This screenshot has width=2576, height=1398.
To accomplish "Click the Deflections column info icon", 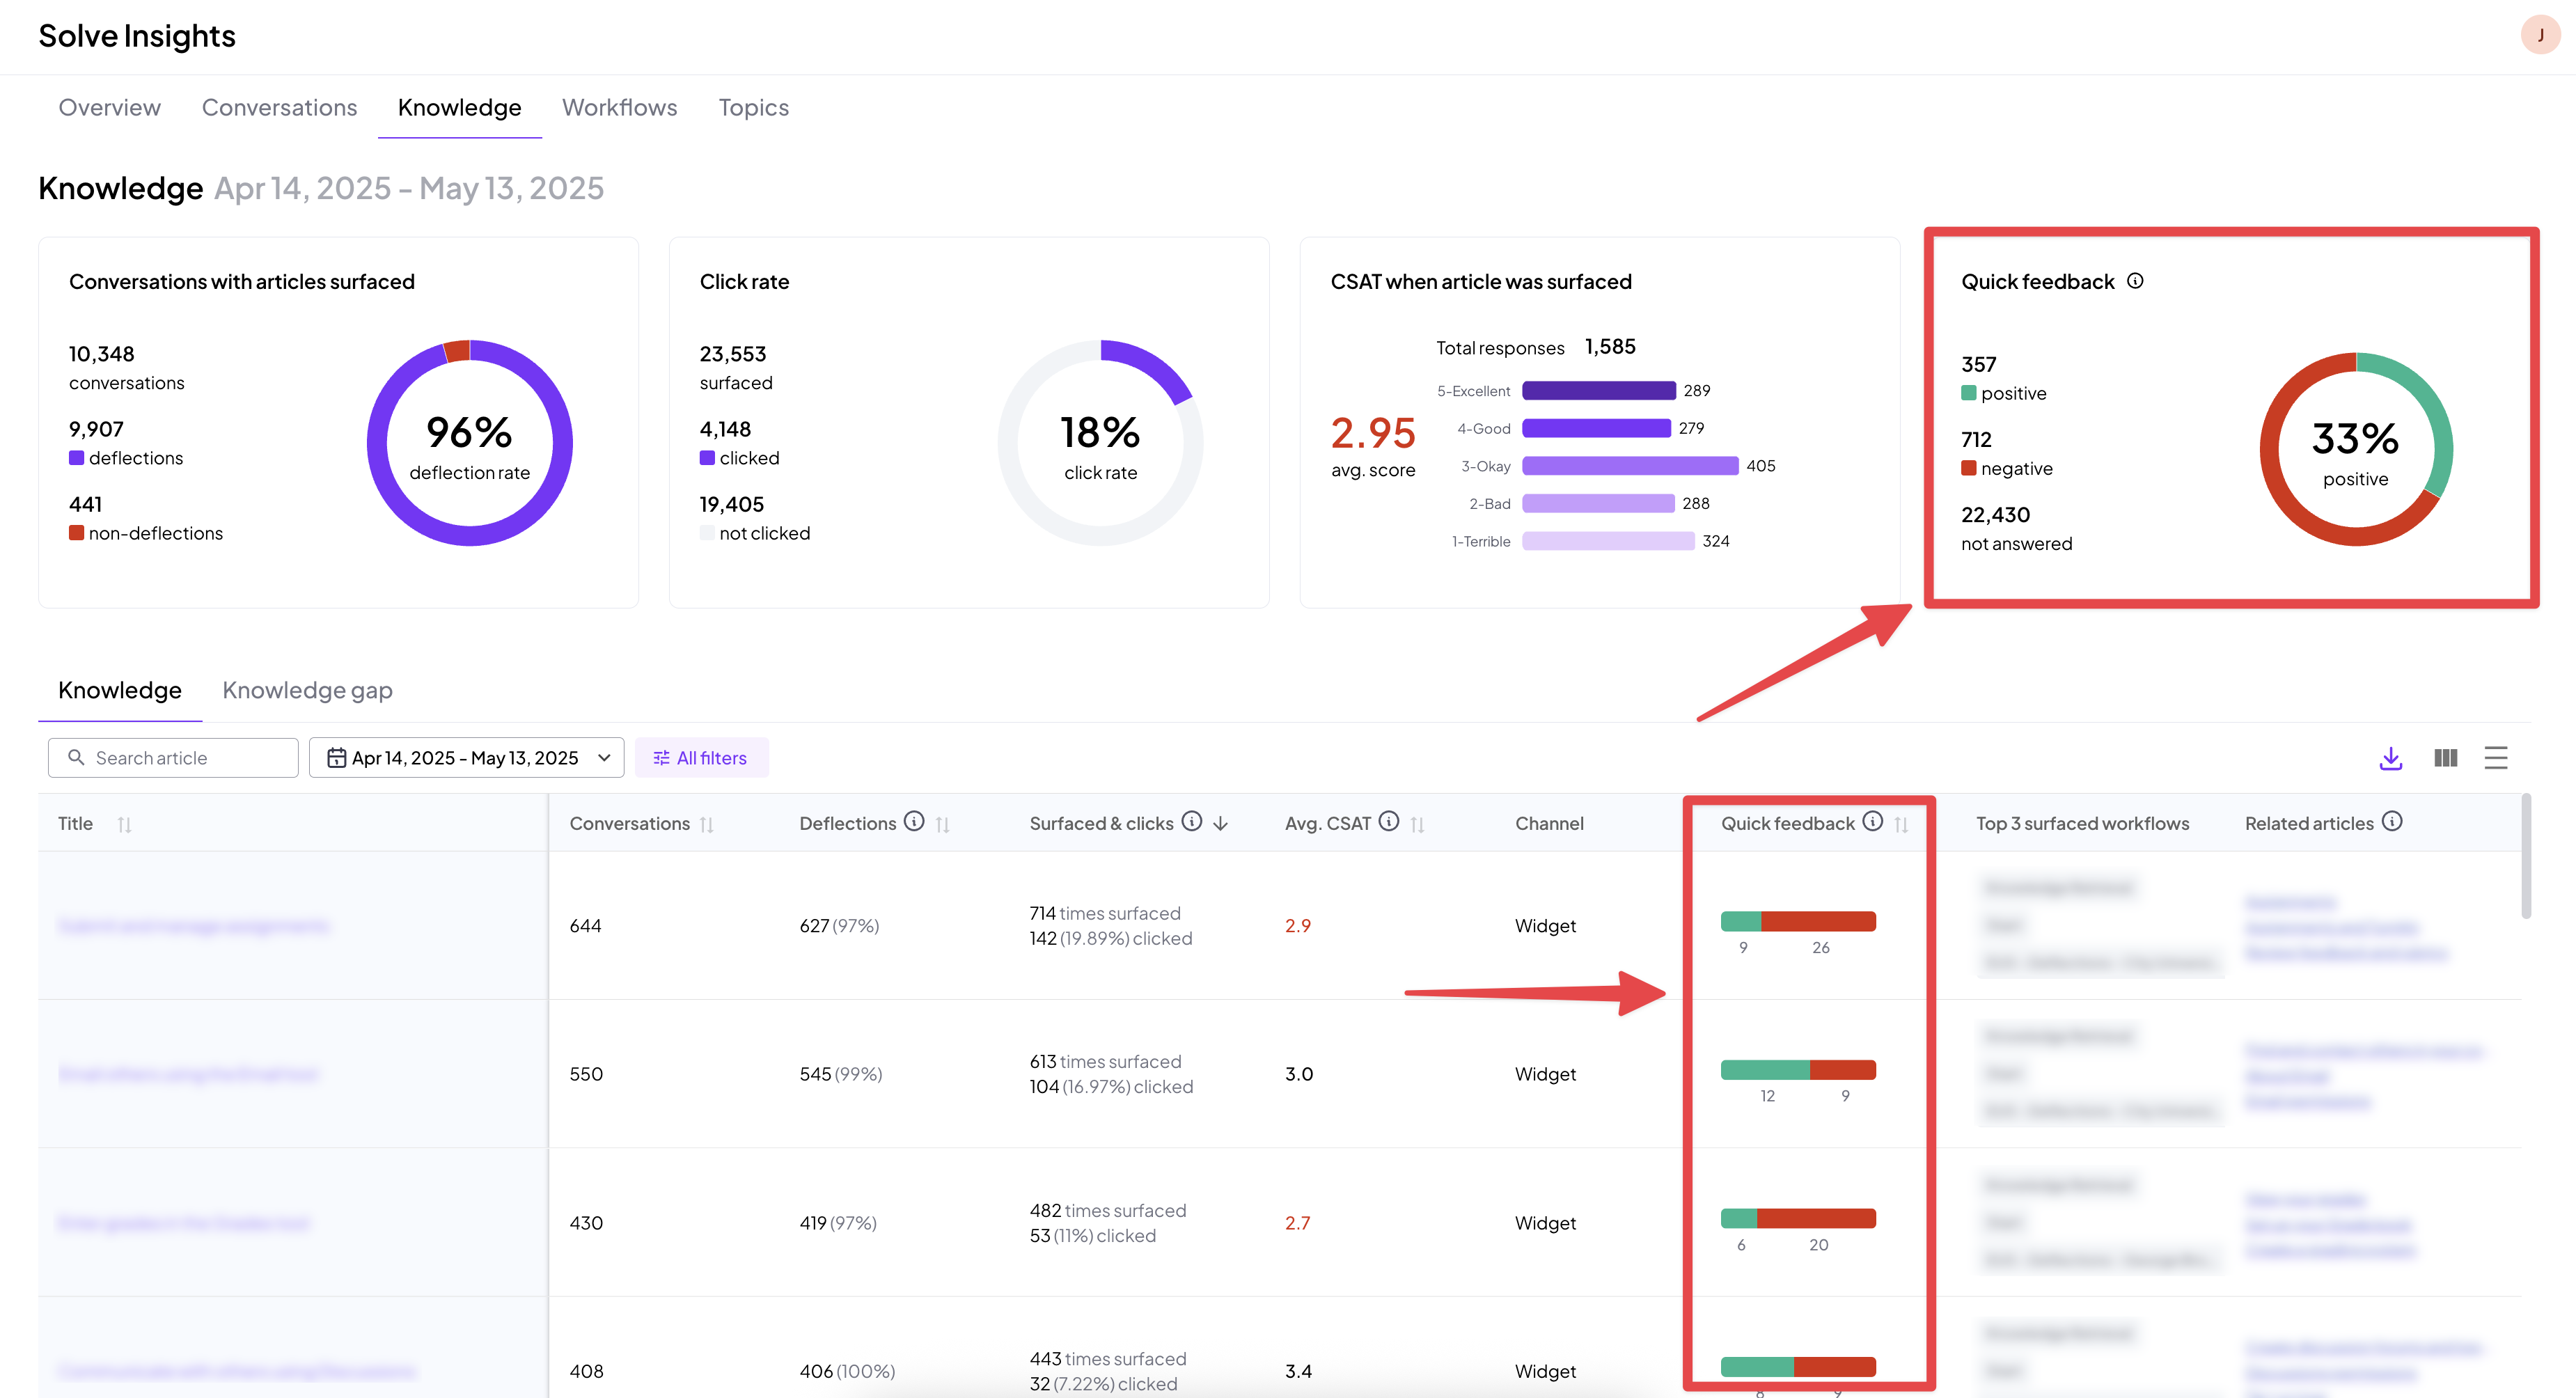I will coord(914,821).
